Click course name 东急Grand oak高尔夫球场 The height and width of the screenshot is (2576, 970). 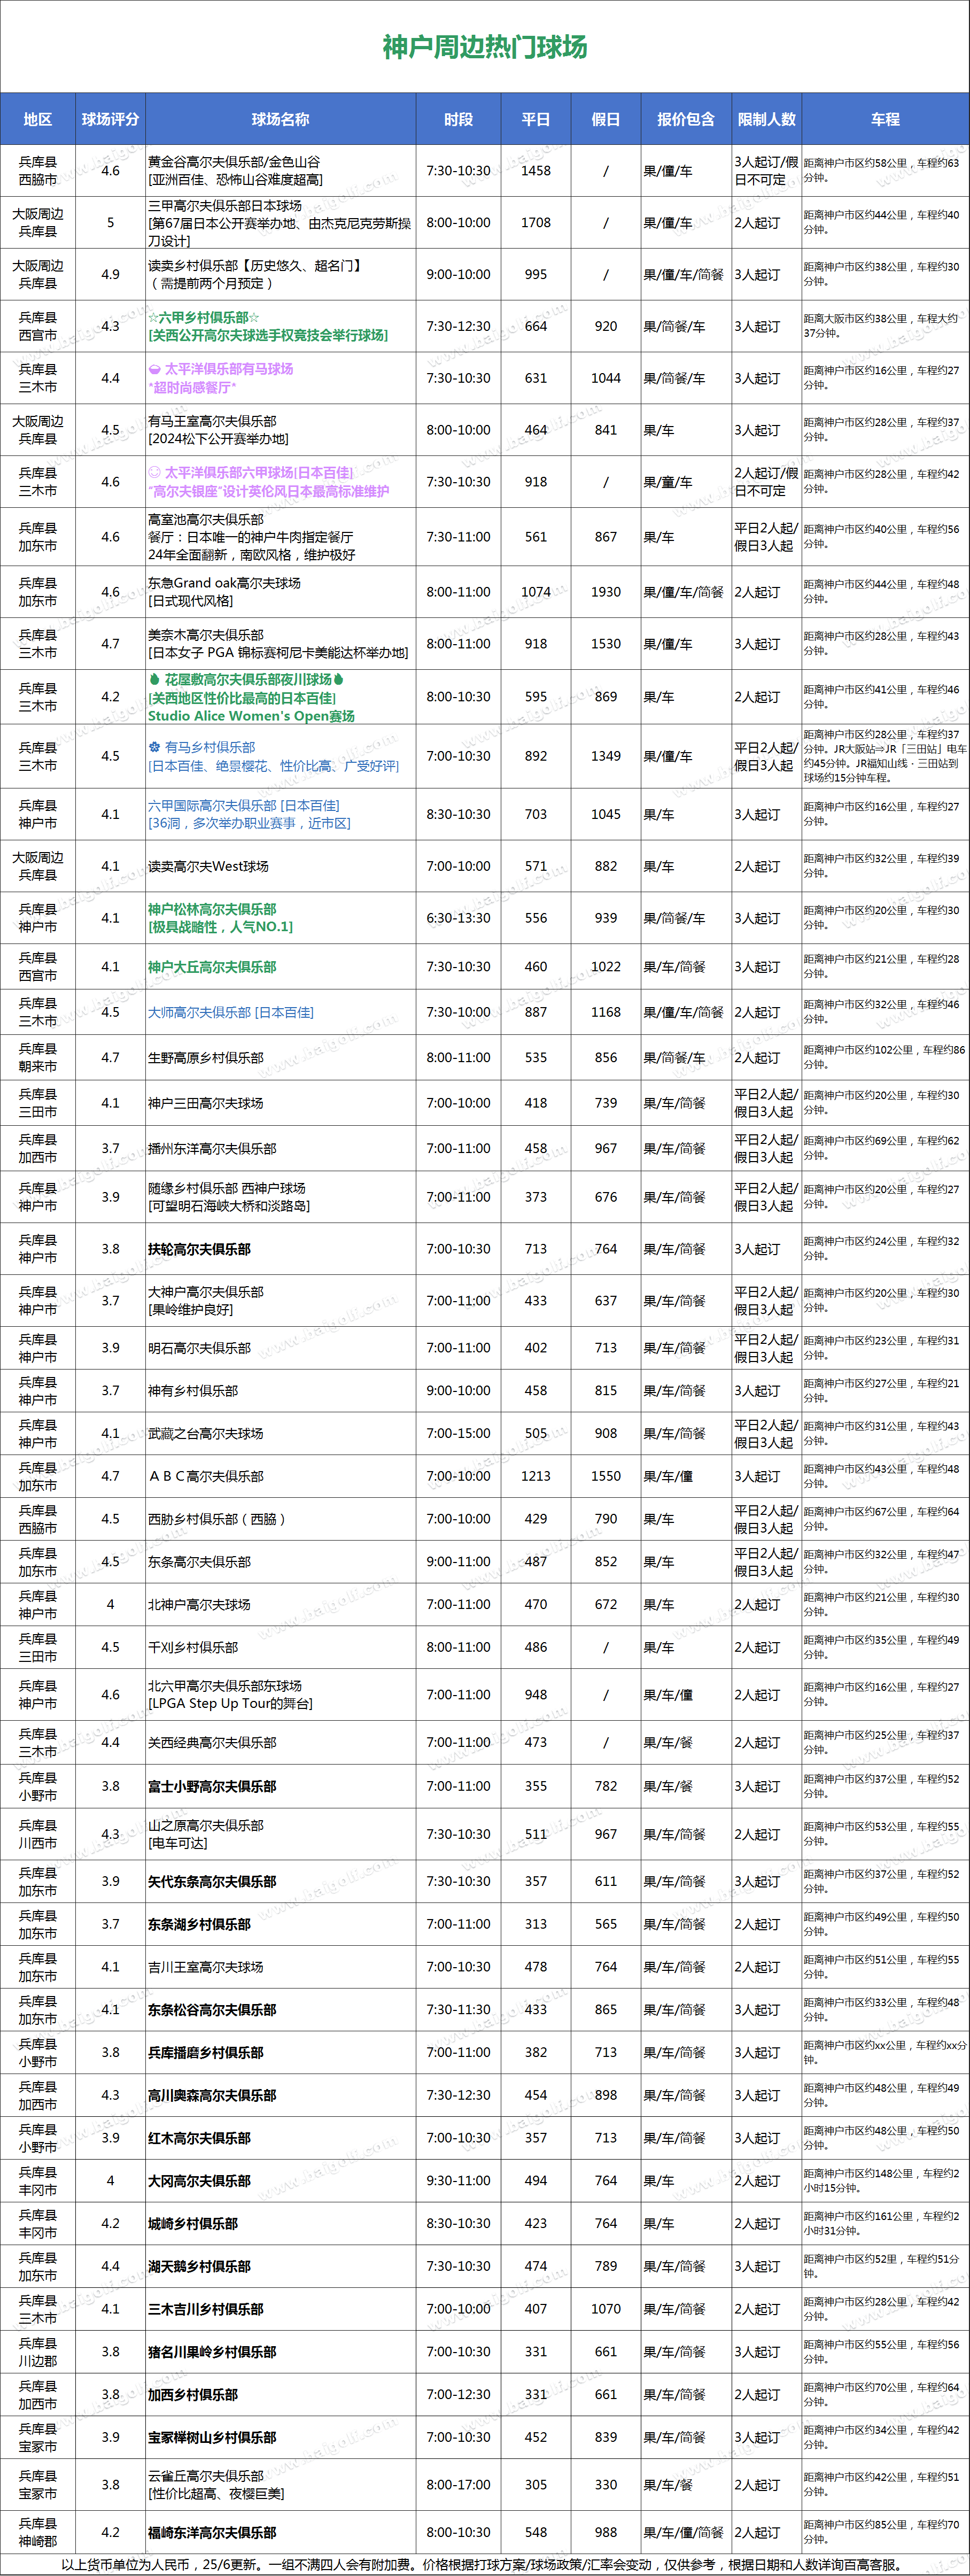pos(224,584)
